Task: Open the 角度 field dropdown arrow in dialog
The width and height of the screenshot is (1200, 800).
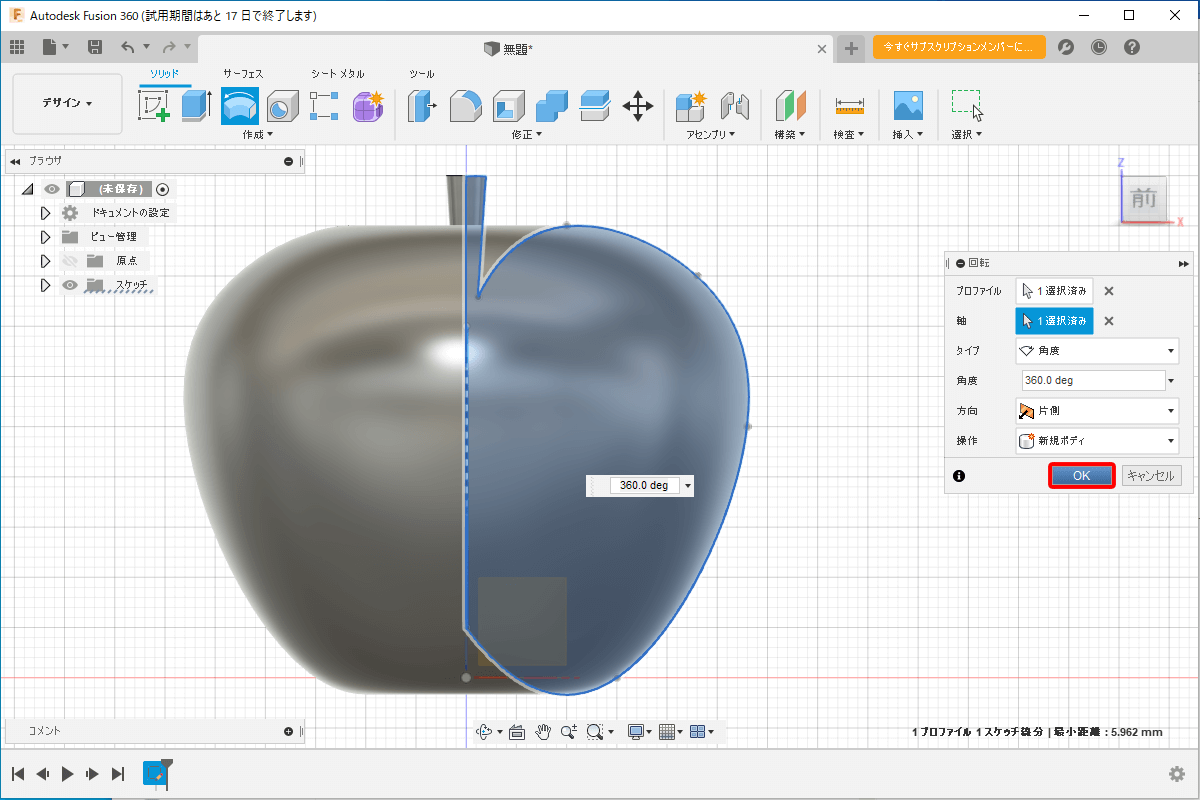Action: 1173,381
